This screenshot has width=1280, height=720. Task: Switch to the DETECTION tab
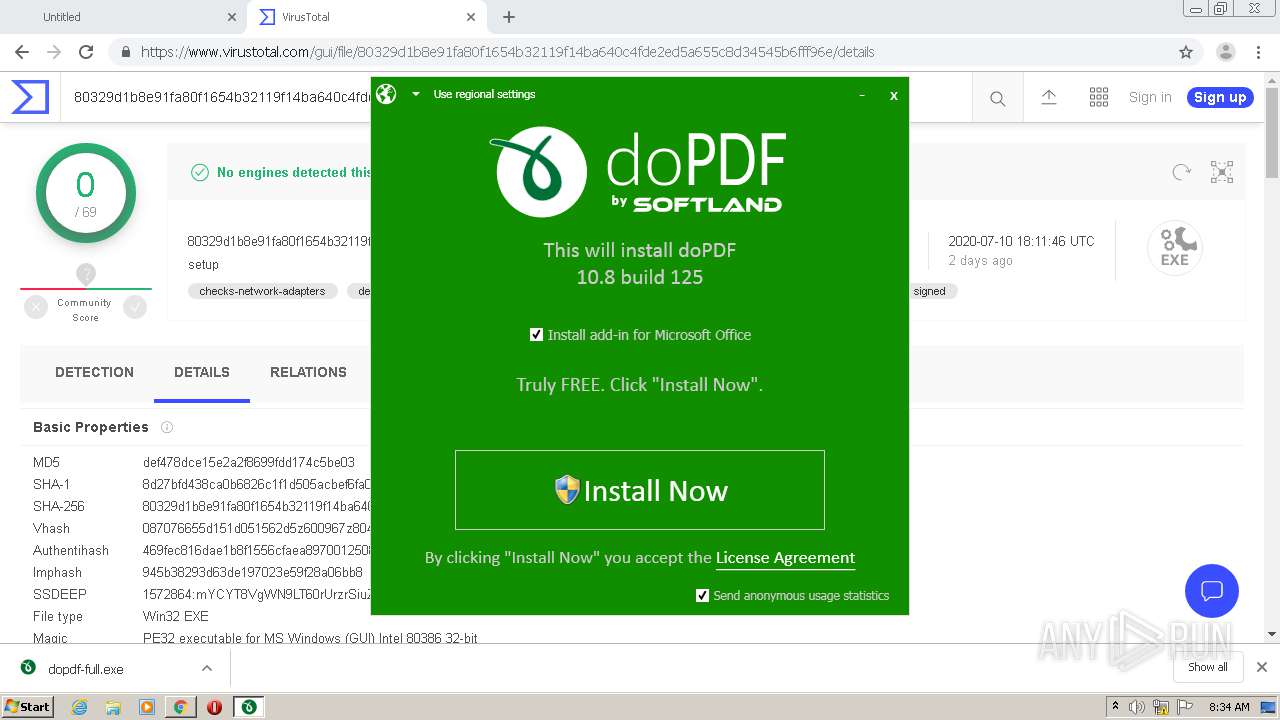pyautogui.click(x=94, y=372)
